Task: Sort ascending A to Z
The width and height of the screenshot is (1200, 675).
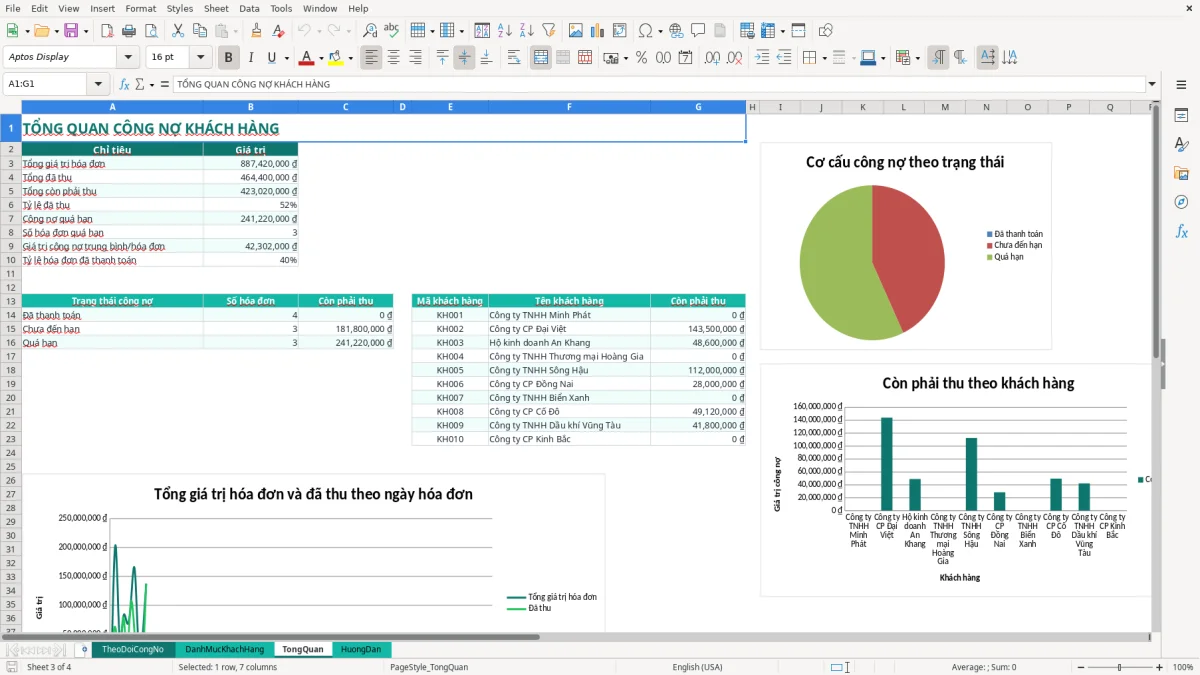Action: pos(505,31)
